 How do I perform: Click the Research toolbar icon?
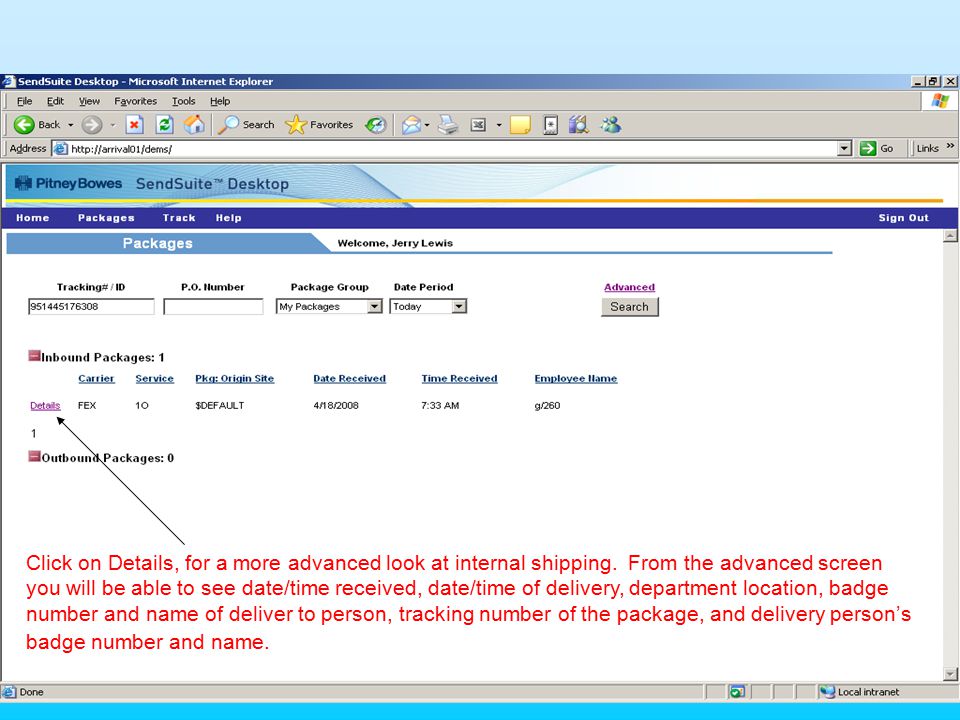(550, 125)
